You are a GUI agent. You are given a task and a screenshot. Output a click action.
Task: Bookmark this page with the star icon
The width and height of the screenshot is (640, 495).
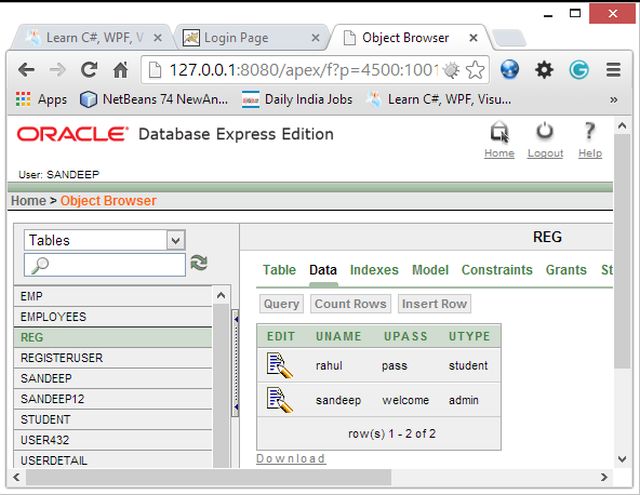pyautogui.click(x=475, y=70)
